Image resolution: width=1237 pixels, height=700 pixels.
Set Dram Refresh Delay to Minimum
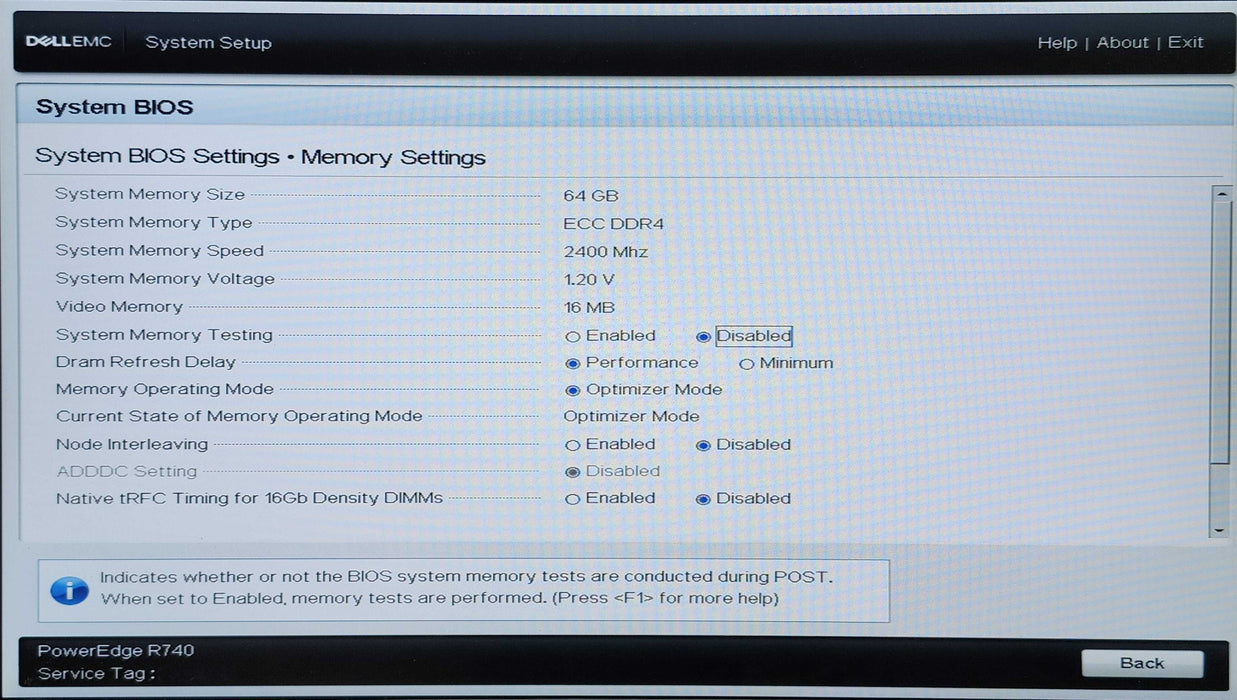pyautogui.click(x=746, y=364)
